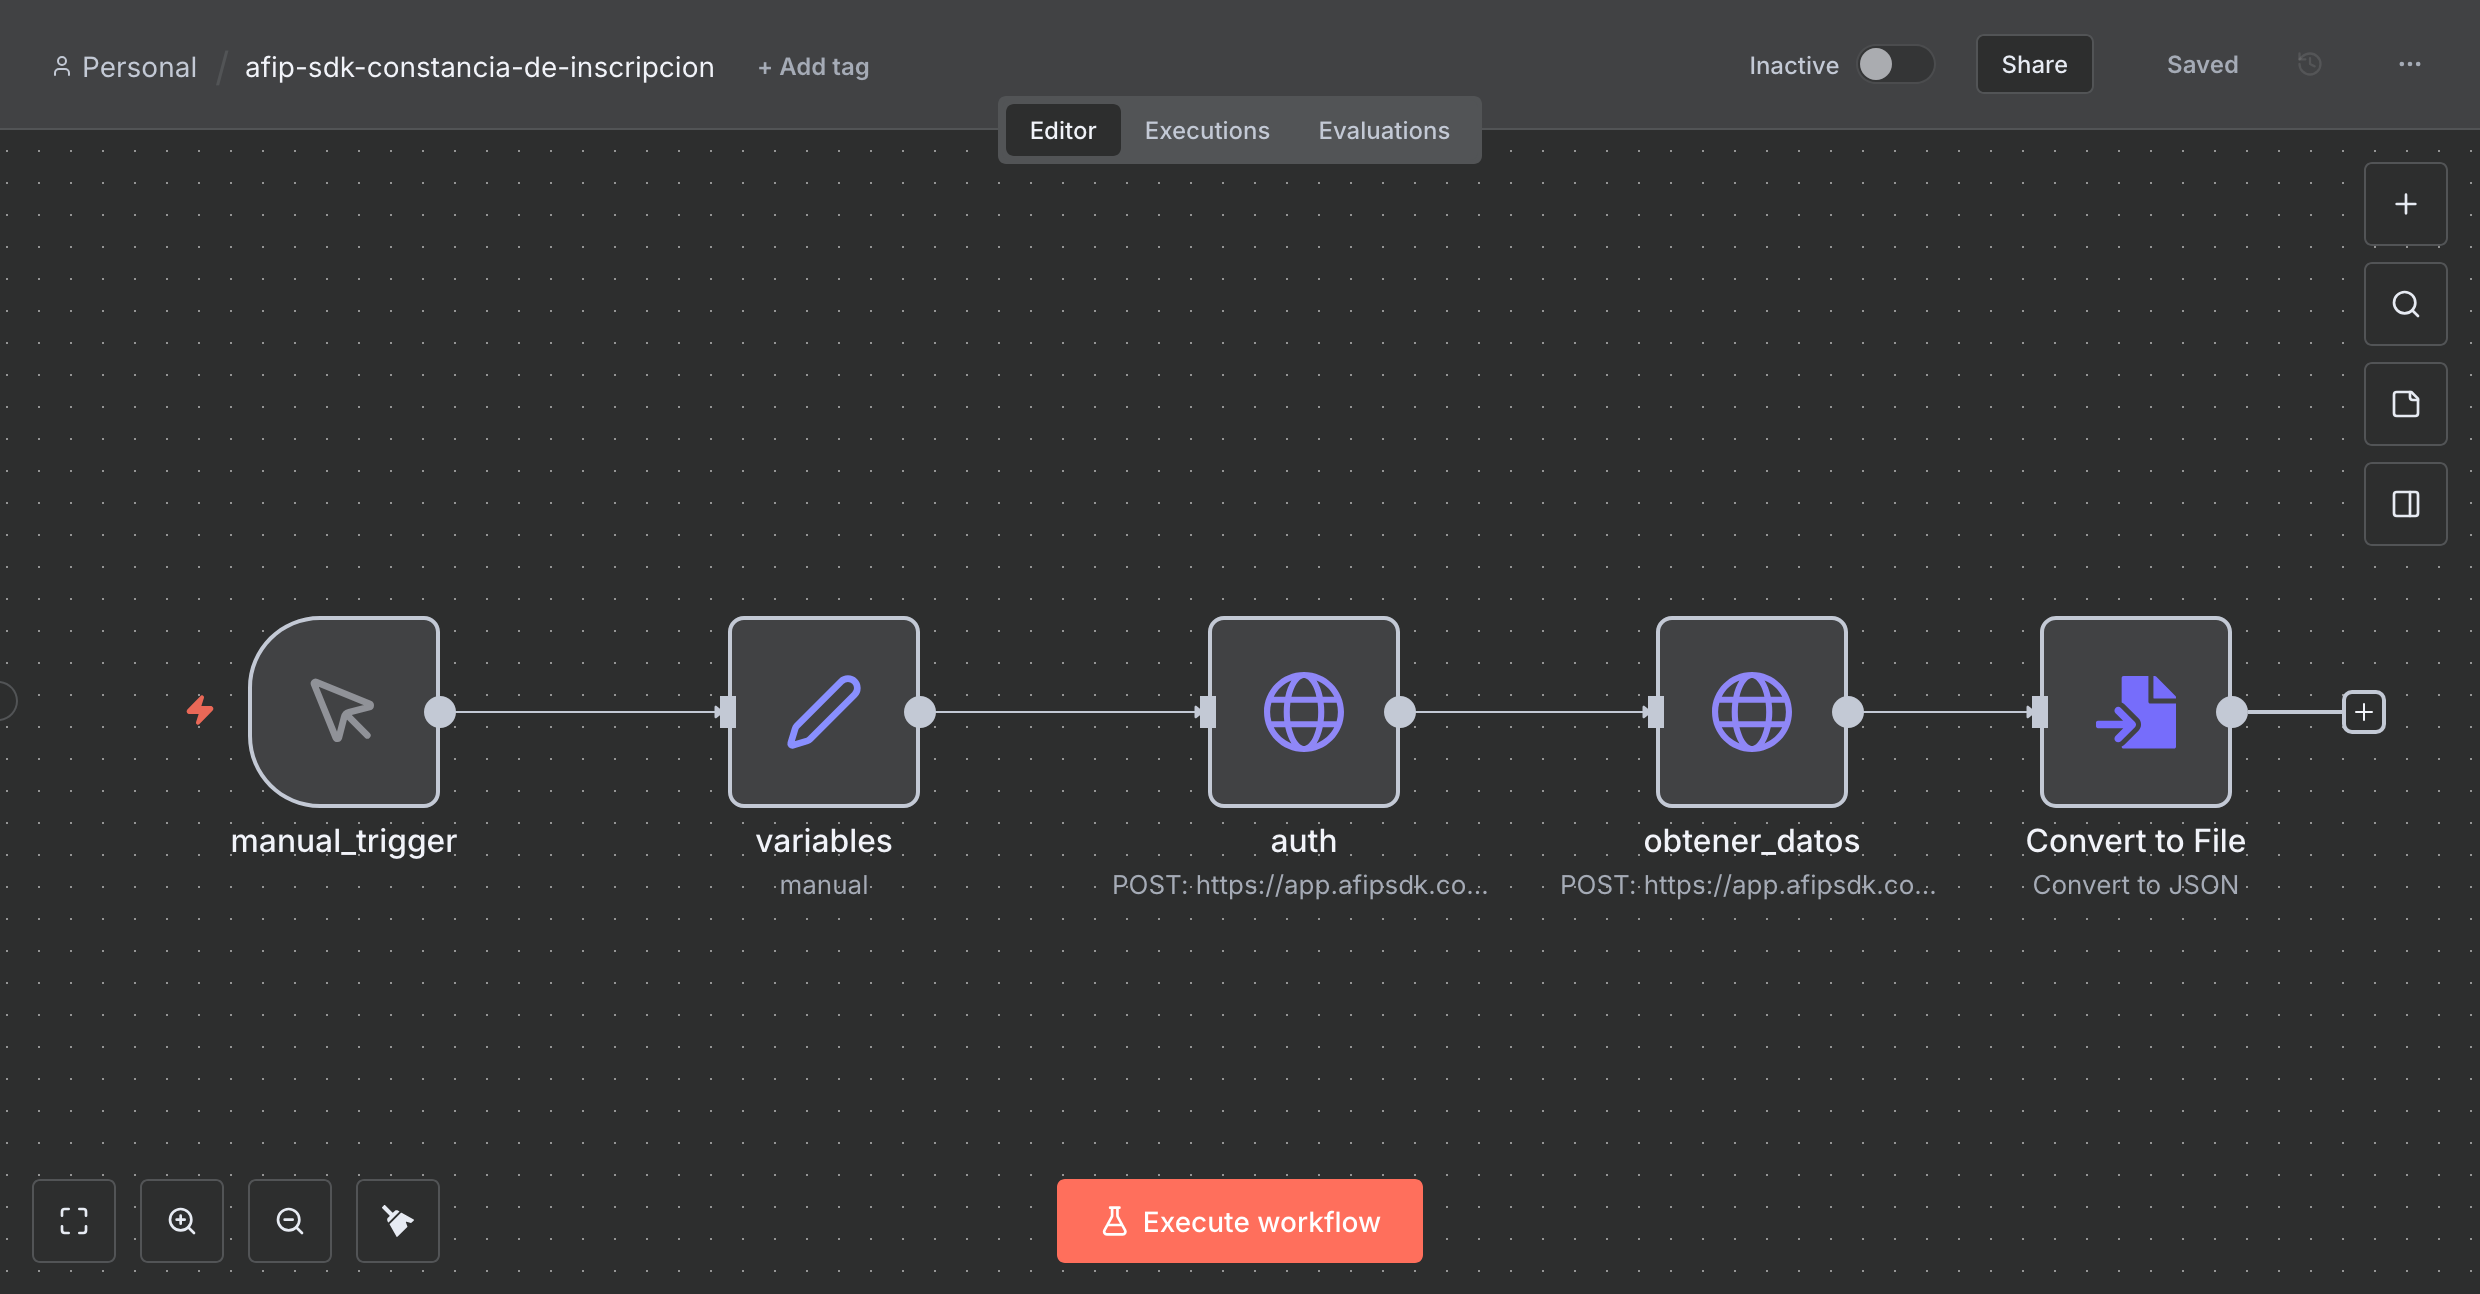Add a sticky note to canvas
Viewport: 2480px width, 1294px height.
point(2405,404)
